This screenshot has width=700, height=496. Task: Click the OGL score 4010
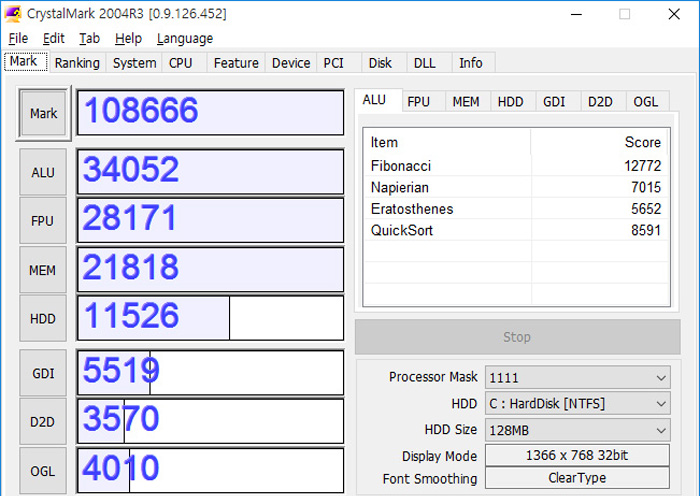coord(210,471)
